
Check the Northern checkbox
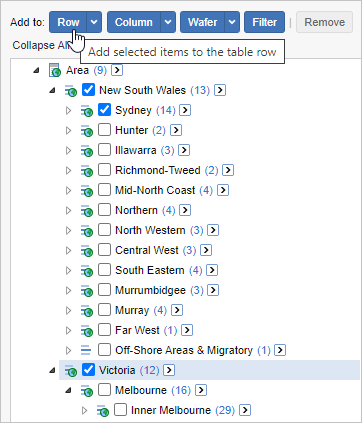pos(104,210)
